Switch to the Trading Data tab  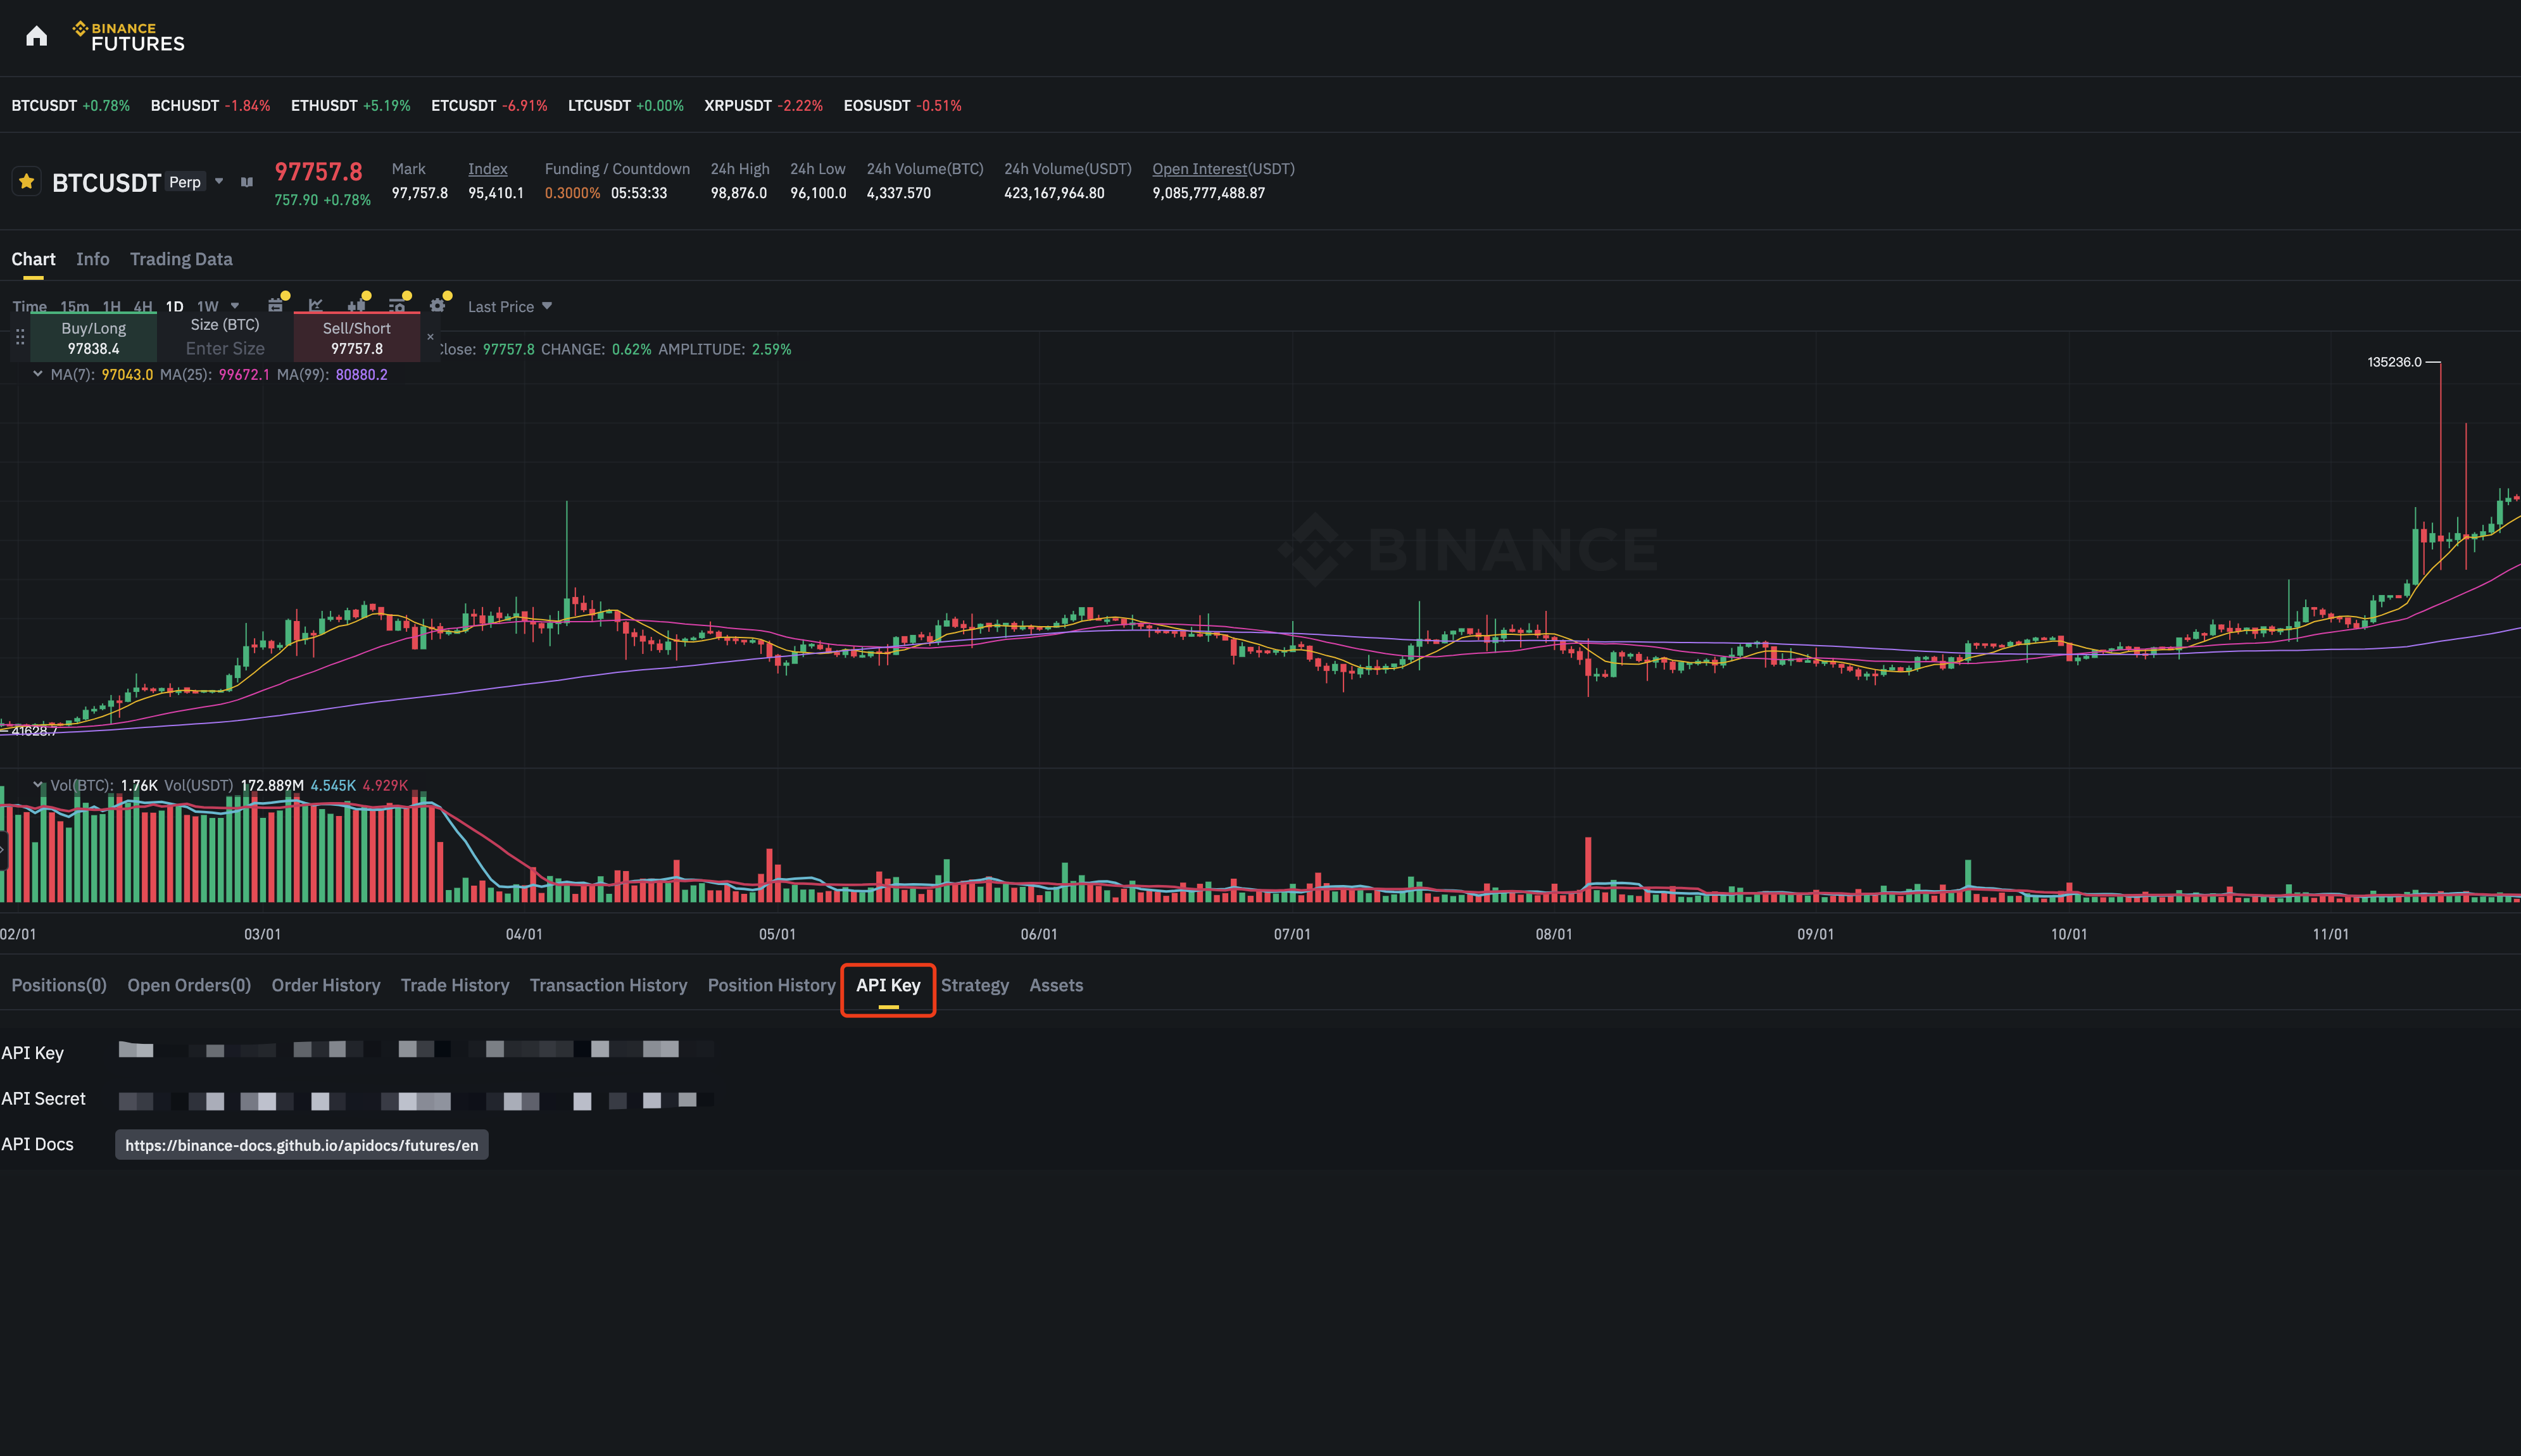(181, 259)
